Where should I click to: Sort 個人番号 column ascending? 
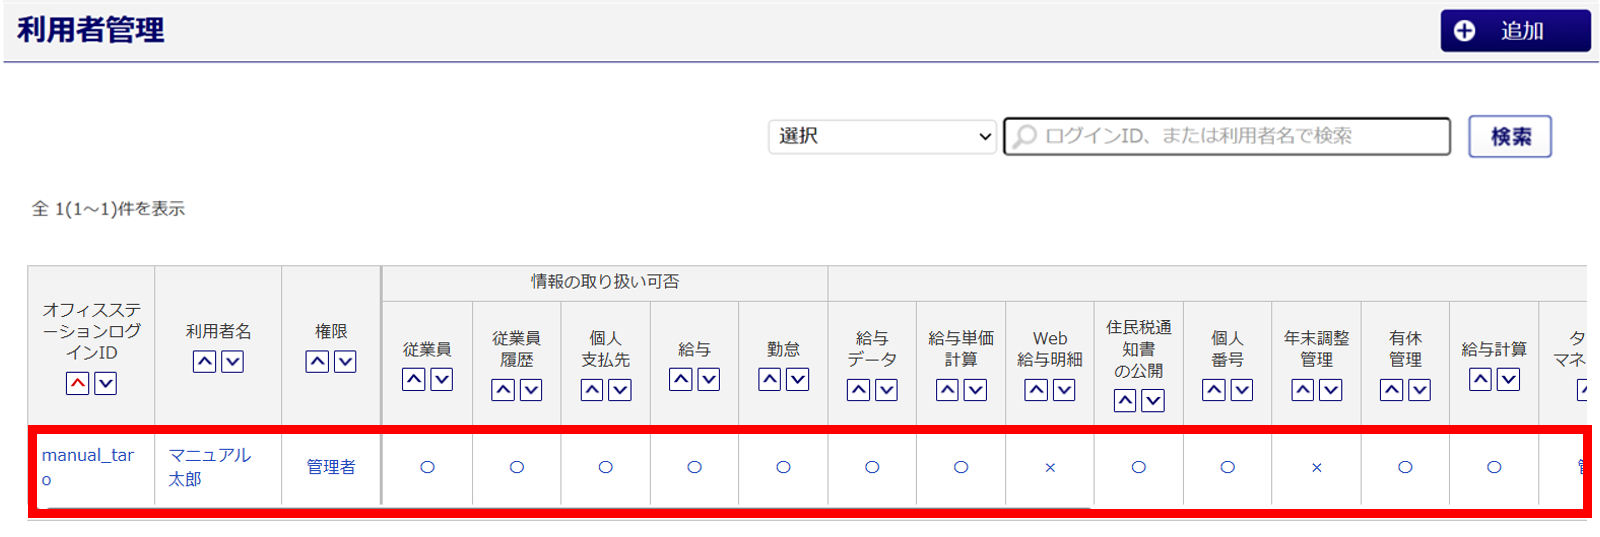[x=1214, y=390]
